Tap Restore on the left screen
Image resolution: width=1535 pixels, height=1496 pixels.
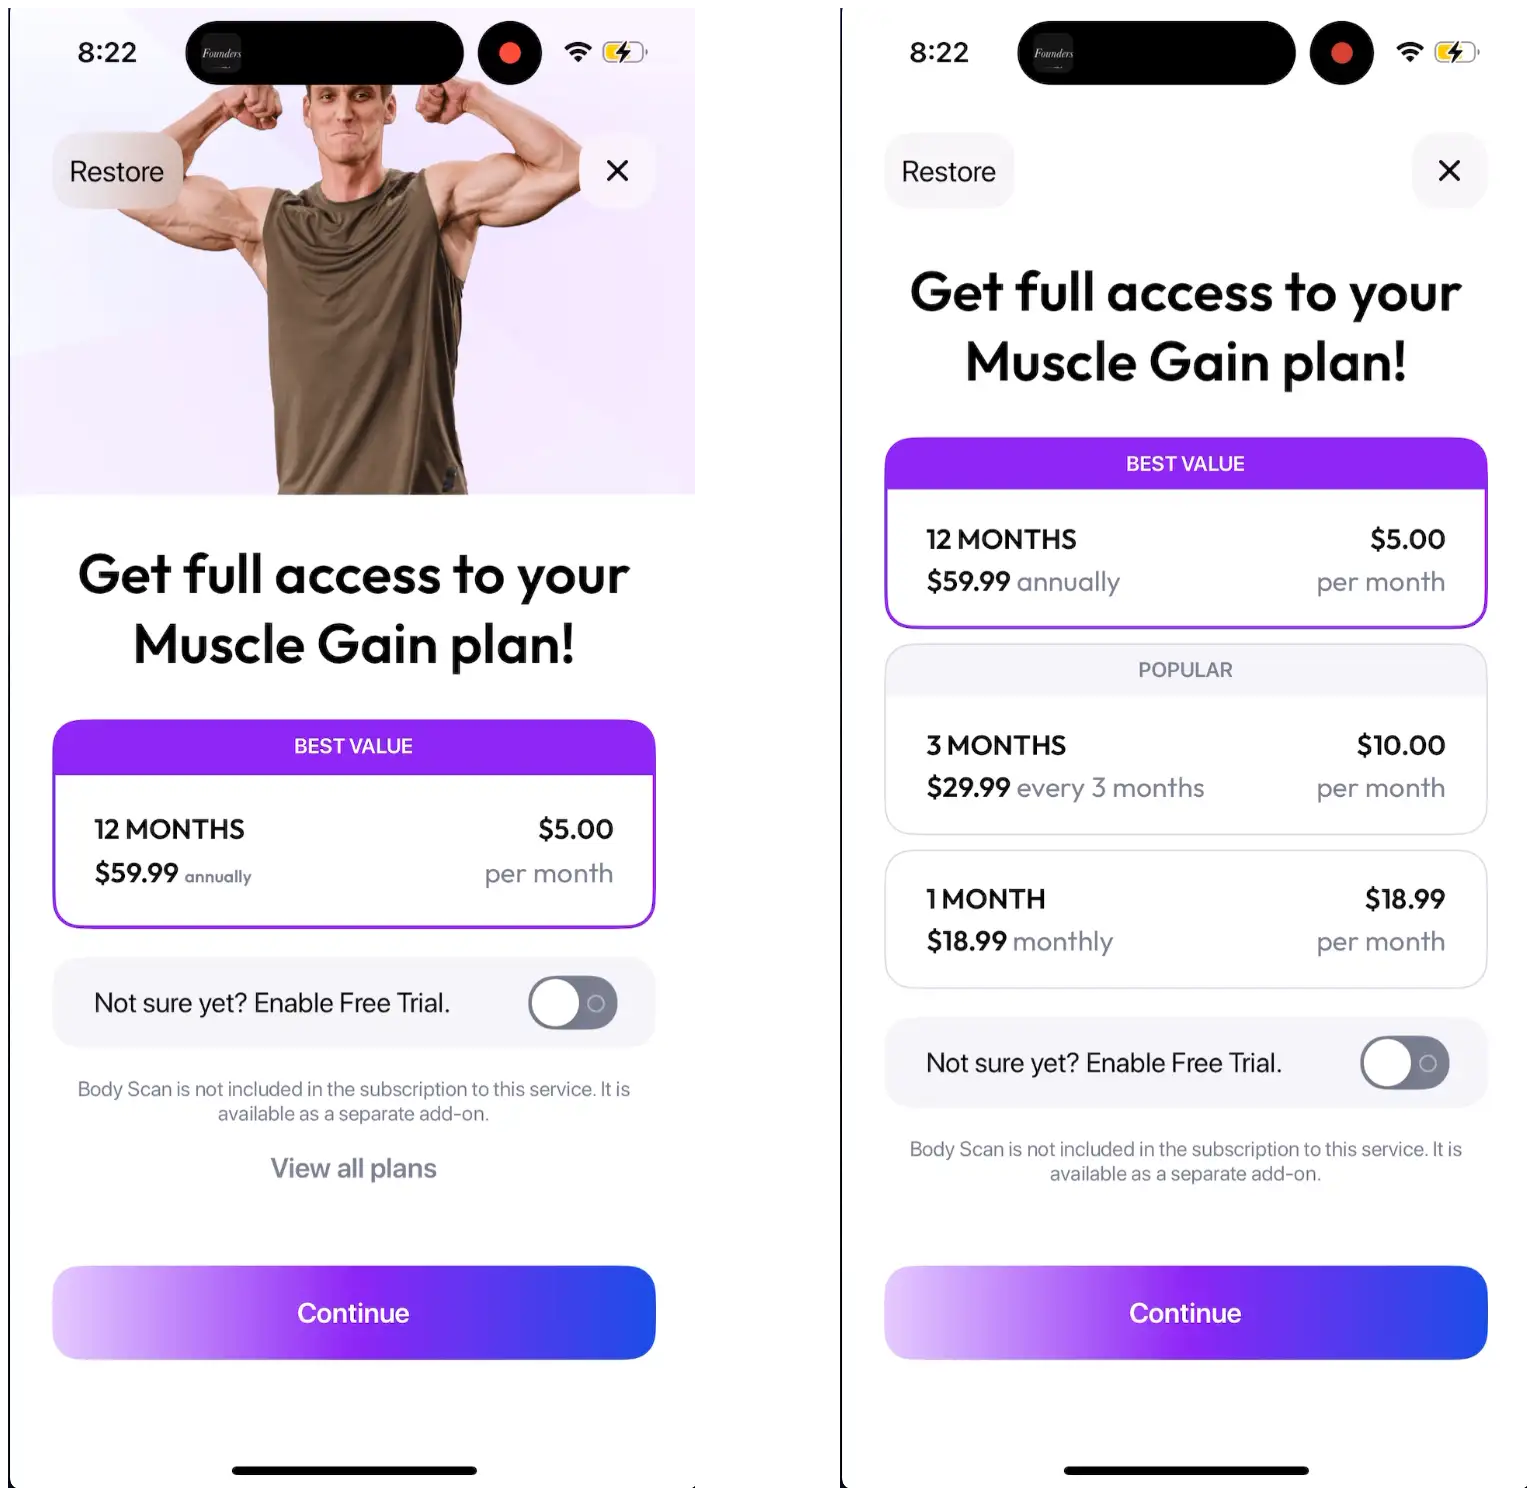117,171
